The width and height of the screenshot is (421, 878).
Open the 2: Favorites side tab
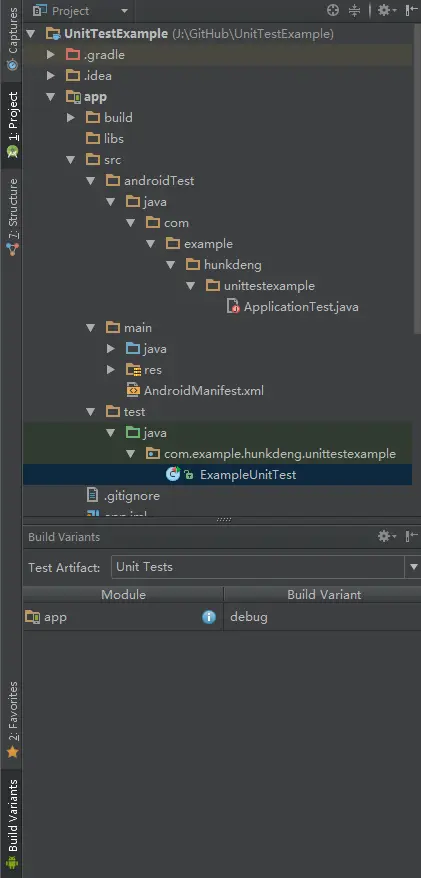11,720
